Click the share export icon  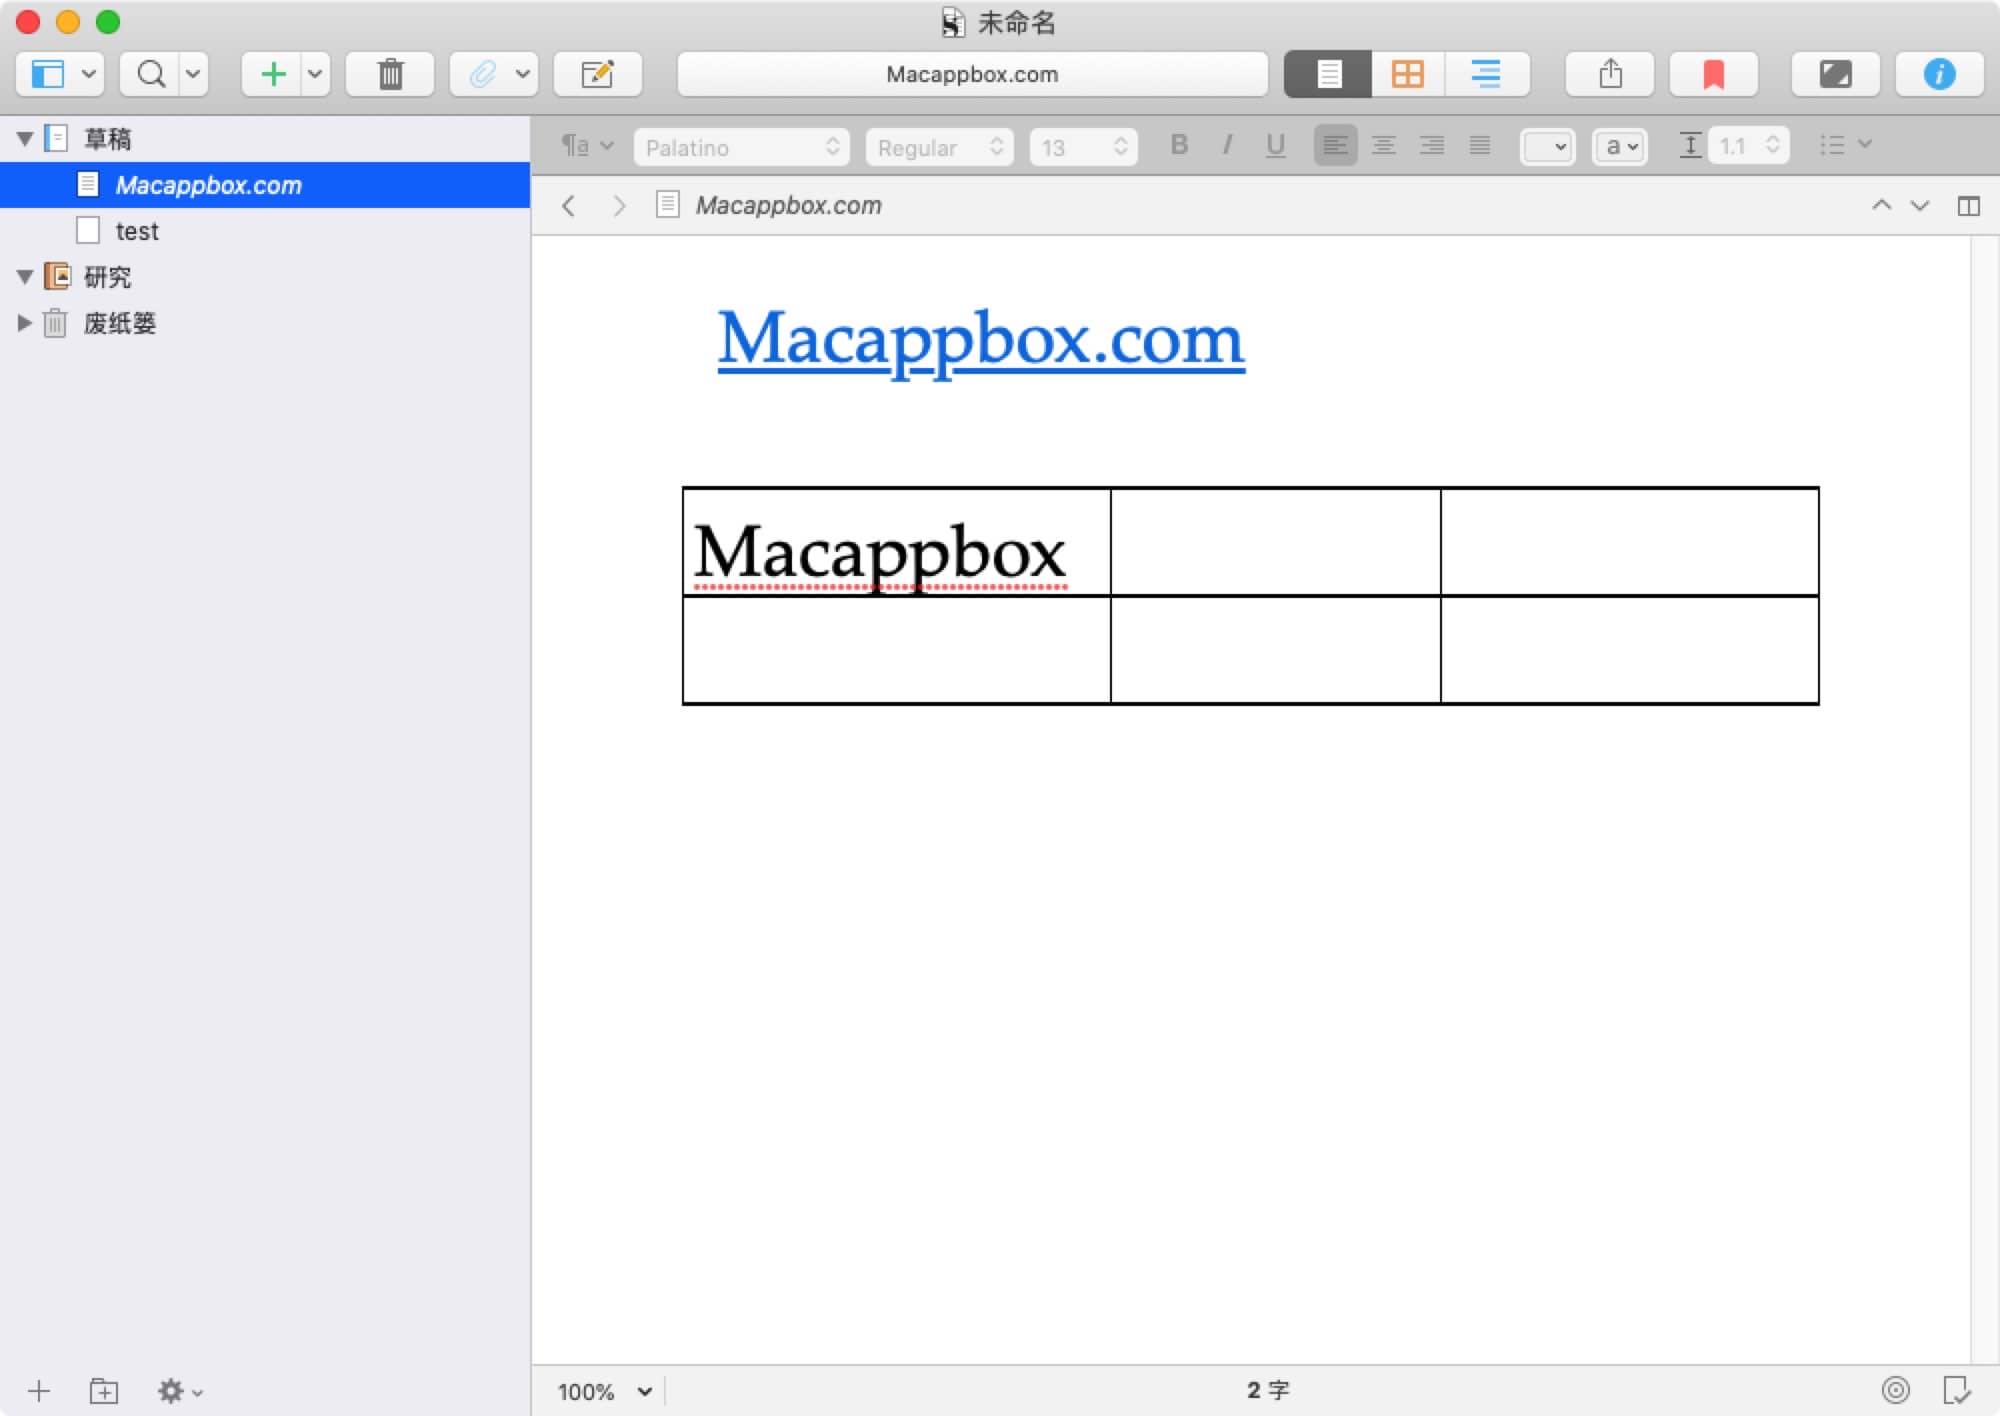pyautogui.click(x=1610, y=74)
